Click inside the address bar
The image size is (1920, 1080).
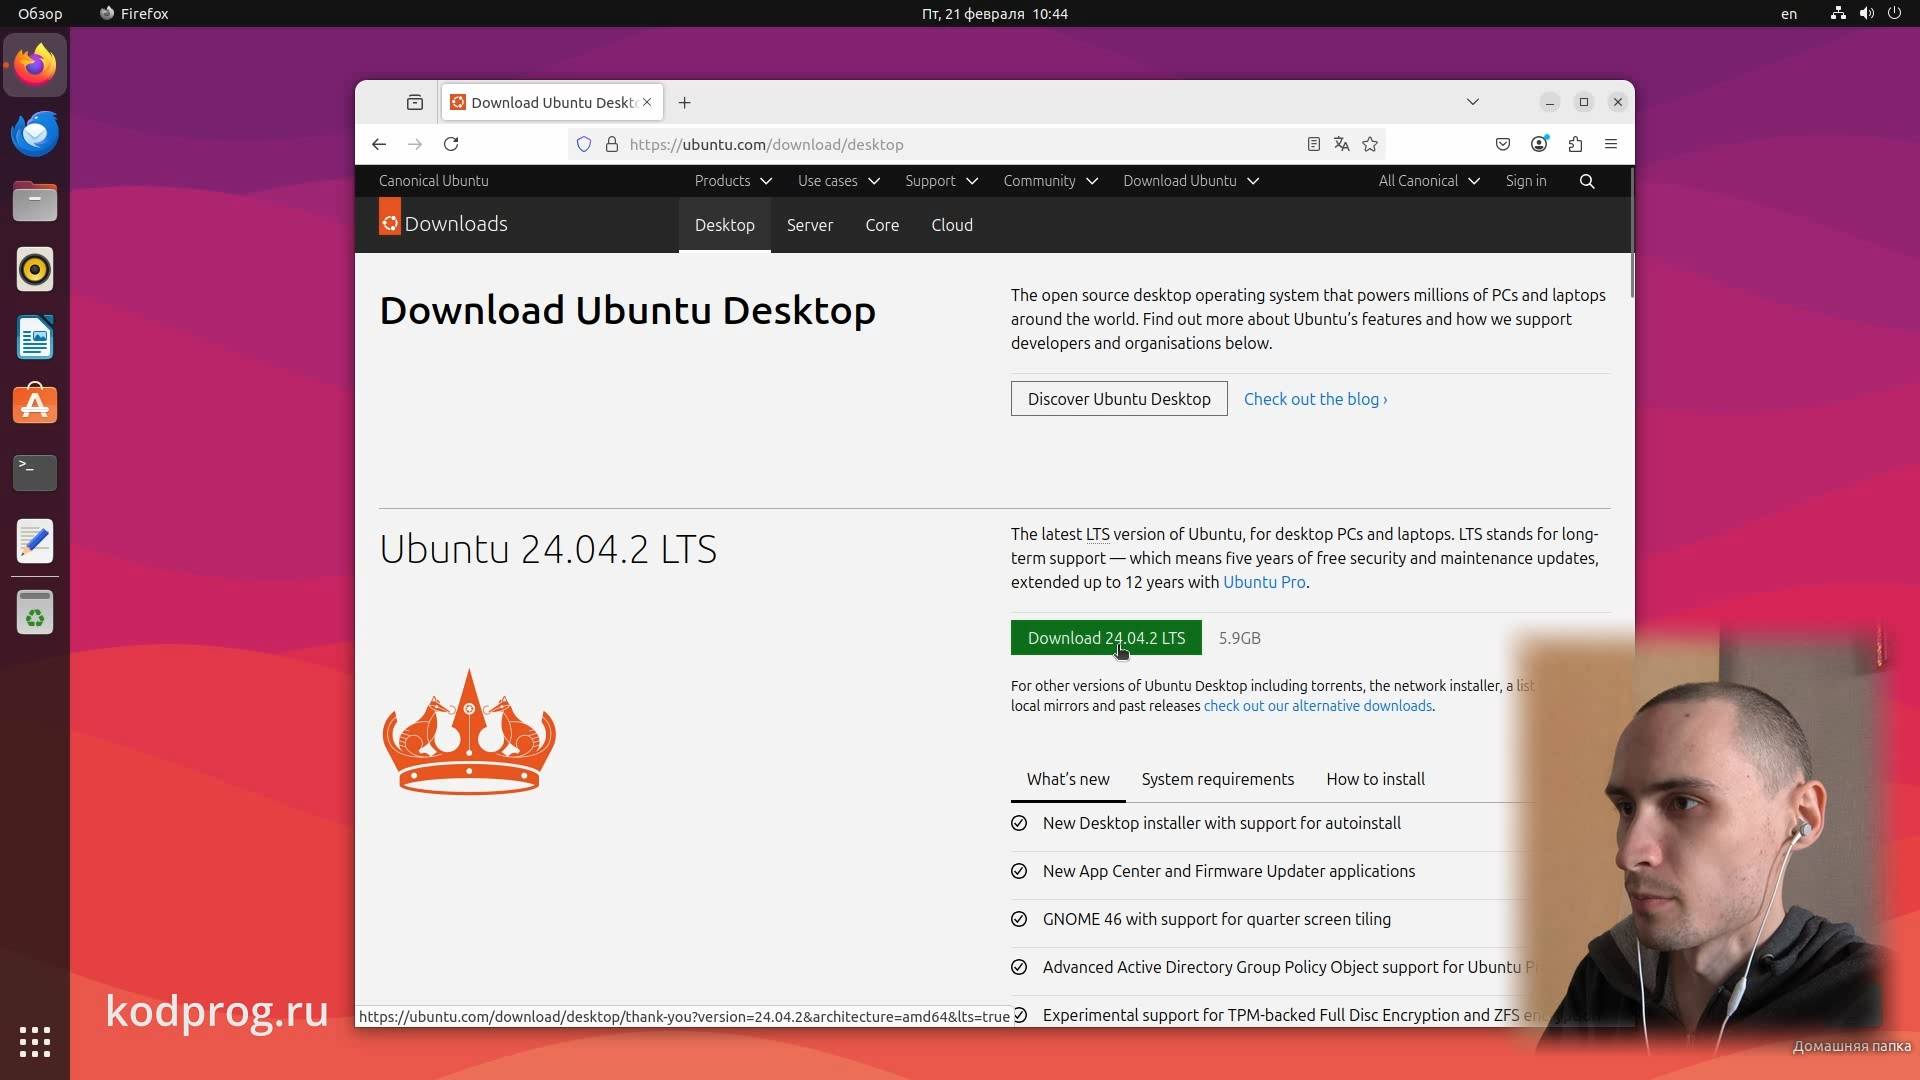(900, 144)
